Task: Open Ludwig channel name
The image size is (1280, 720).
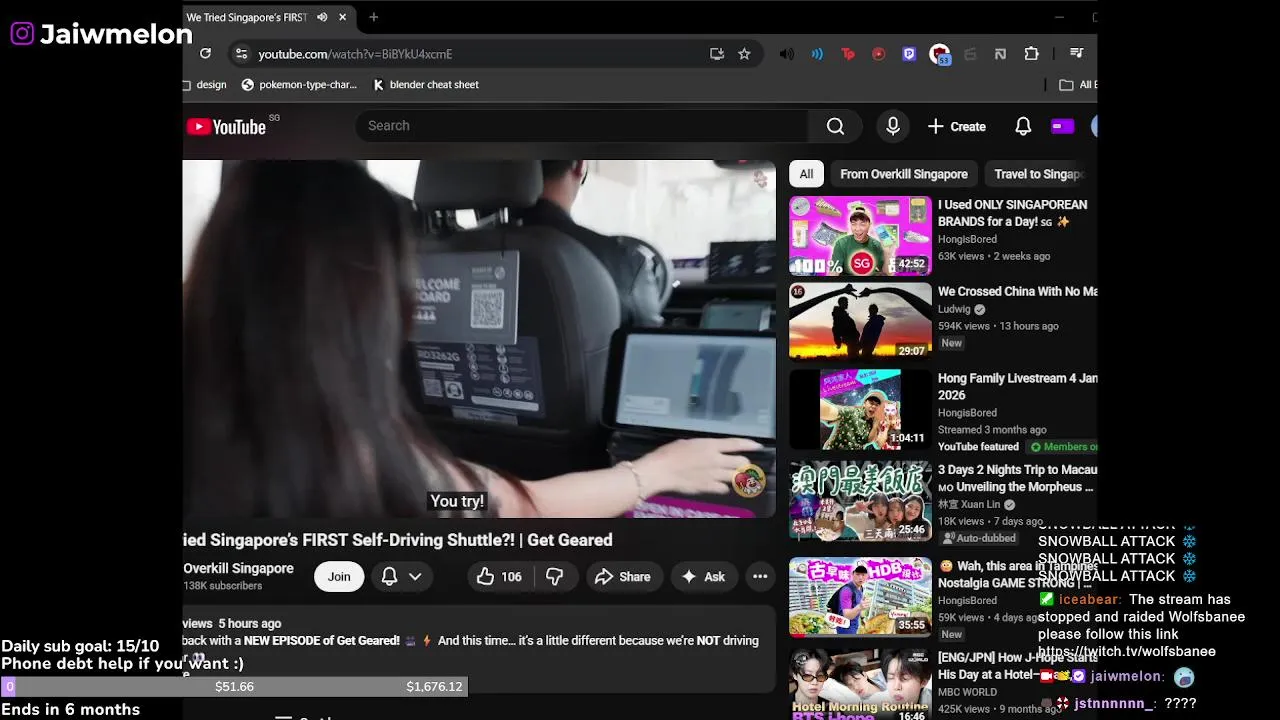Action: [x=954, y=309]
